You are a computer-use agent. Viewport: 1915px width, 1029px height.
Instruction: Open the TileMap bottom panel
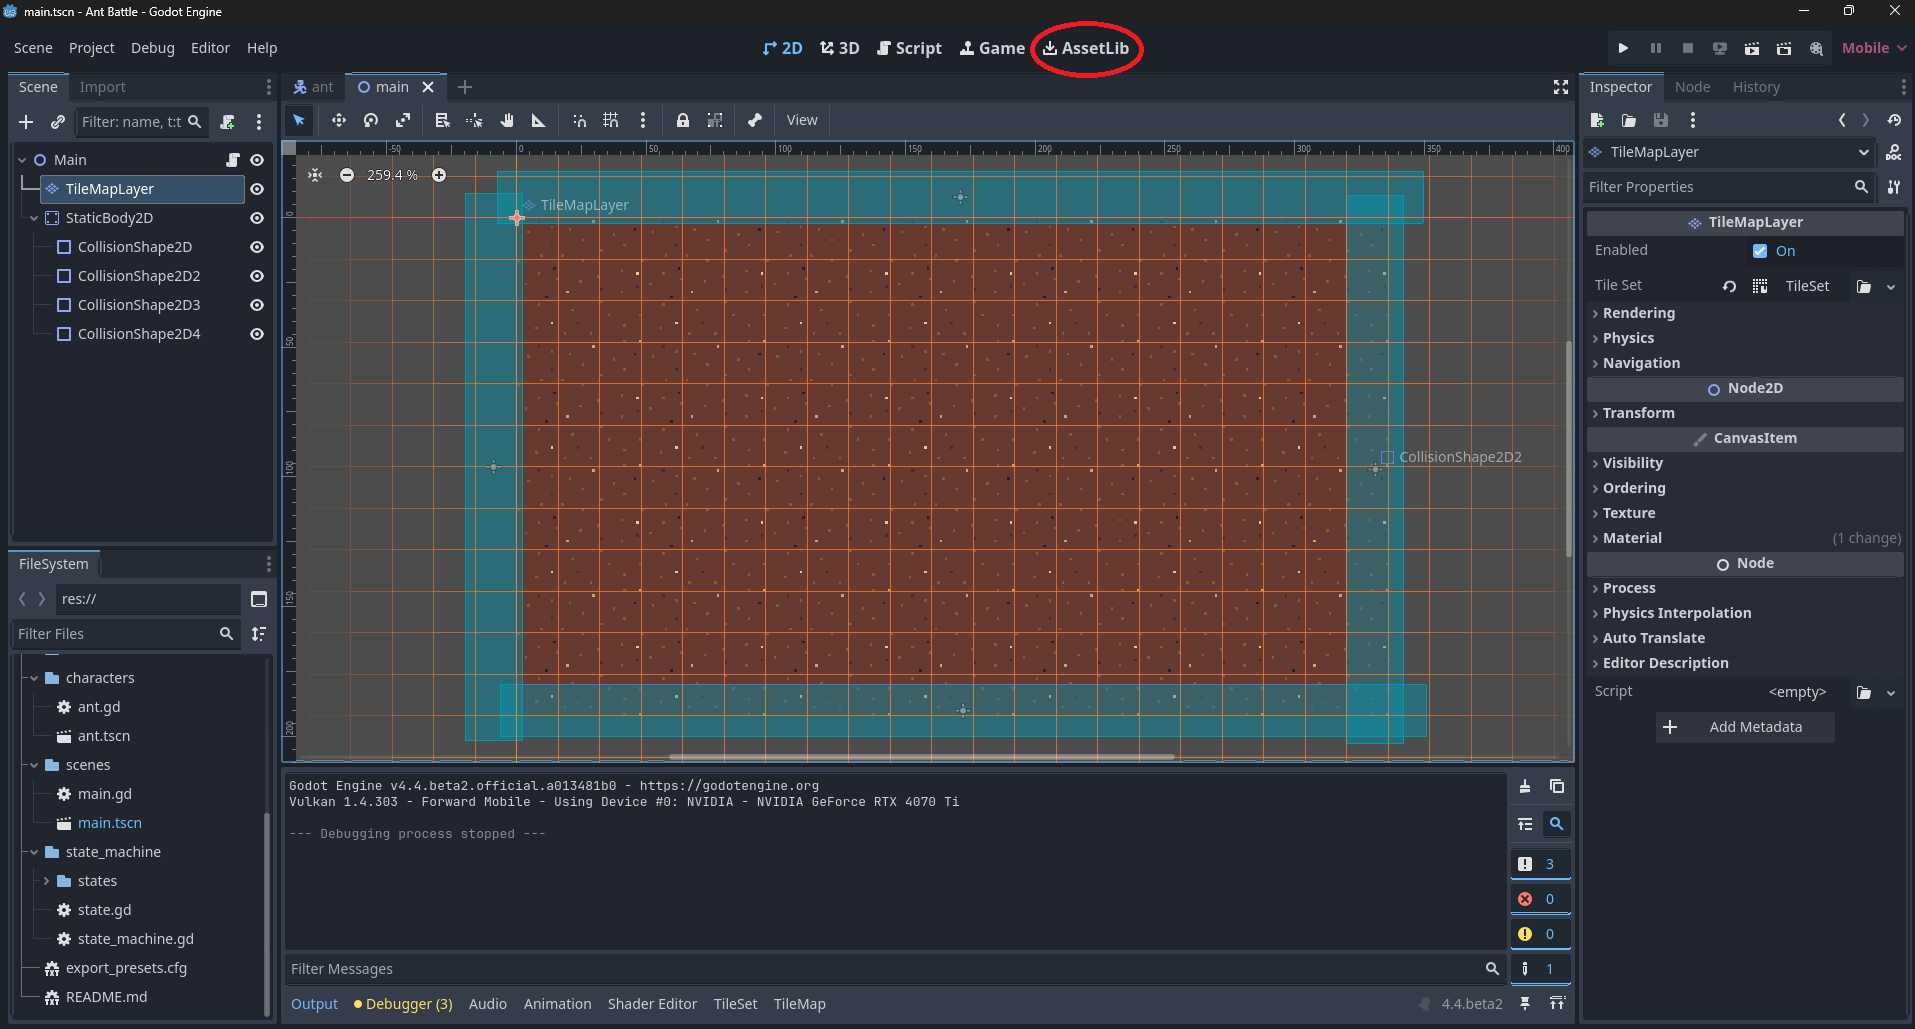[x=800, y=1004]
